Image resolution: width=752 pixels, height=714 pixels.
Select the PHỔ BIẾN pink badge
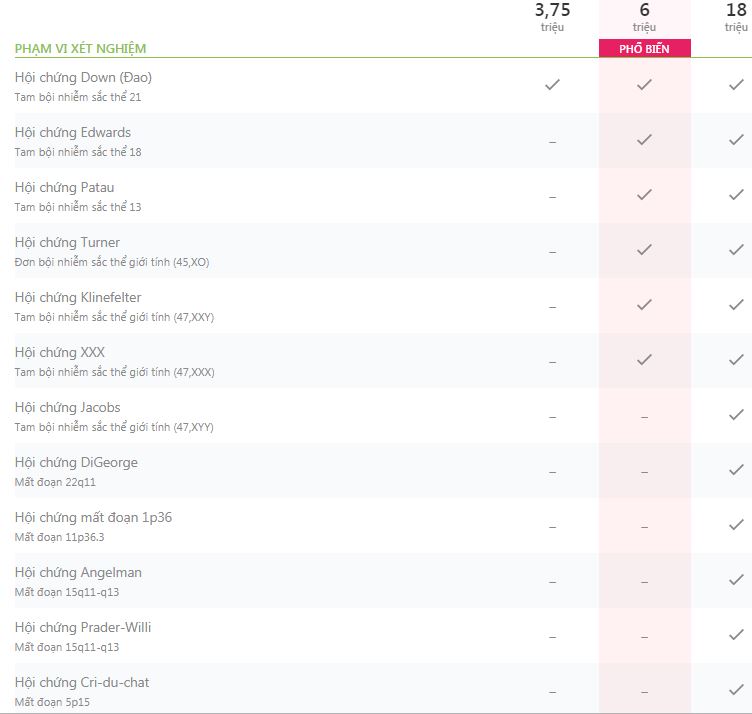645,48
